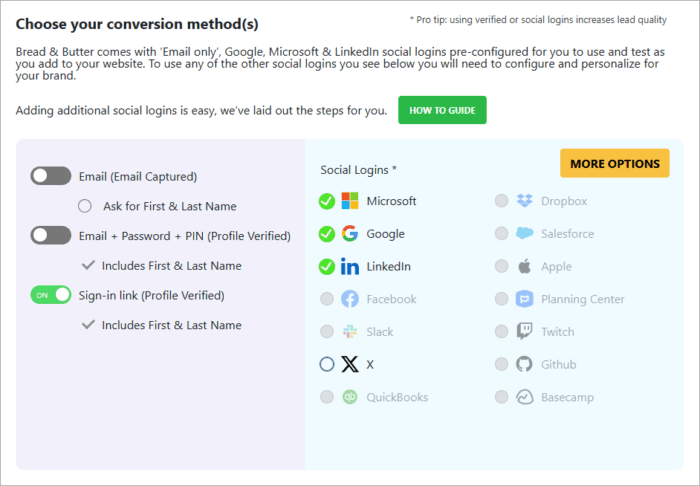Click the X logo icon

coord(350,365)
